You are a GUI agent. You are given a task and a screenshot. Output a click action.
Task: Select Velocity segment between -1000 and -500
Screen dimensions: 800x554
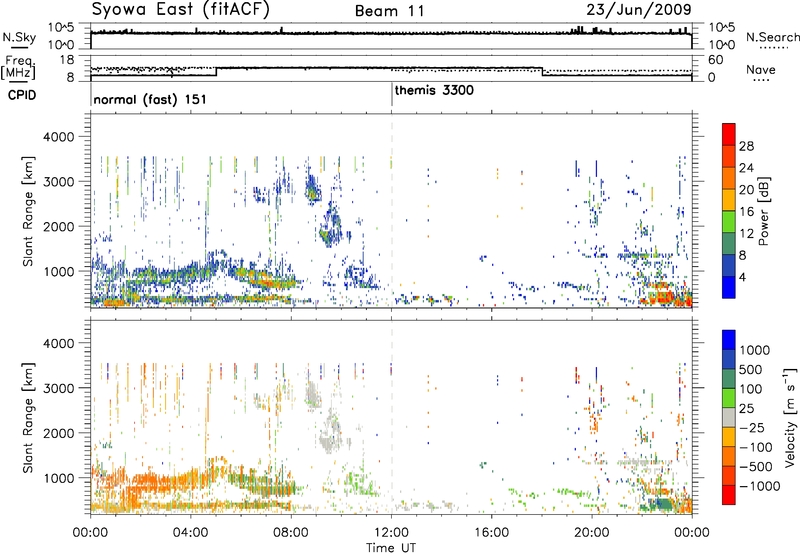tap(729, 475)
